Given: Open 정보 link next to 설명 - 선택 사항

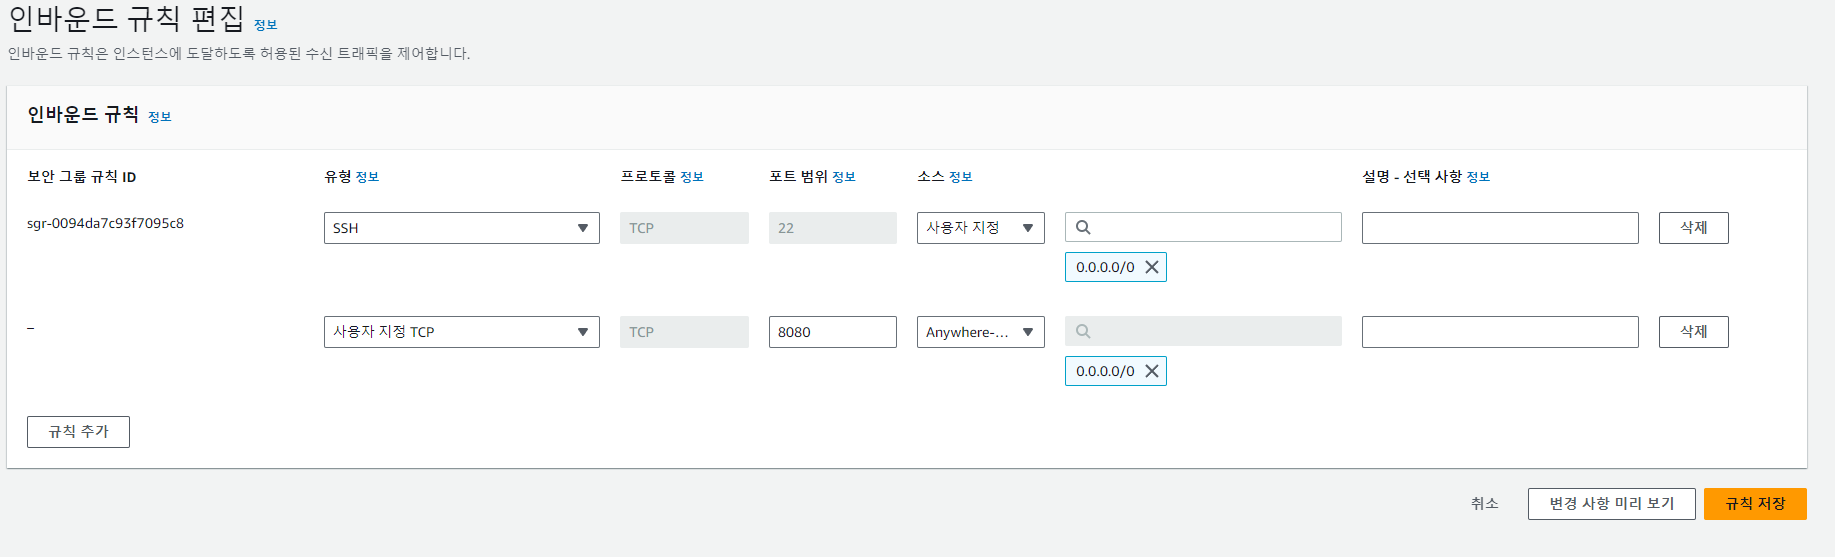Looking at the screenshot, I should tap(1478, 177).
